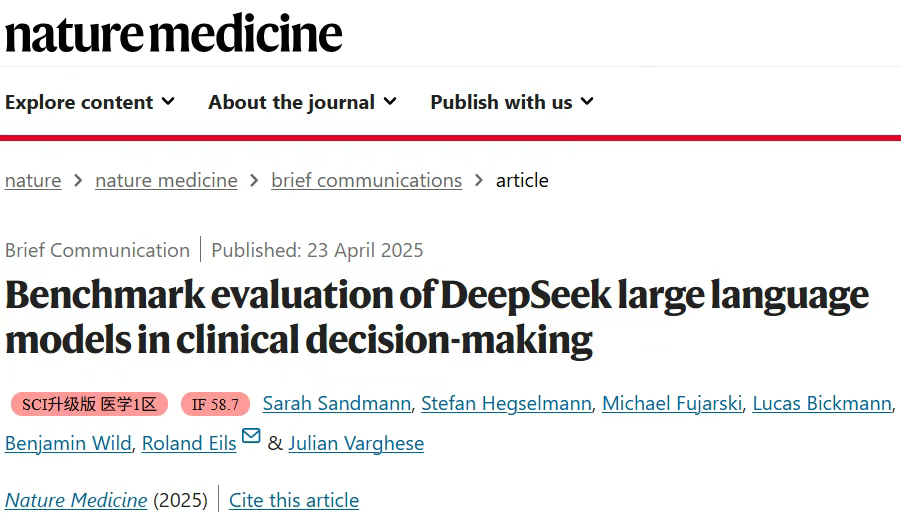Expand the About the journal chevron

(x=390, y=102)
